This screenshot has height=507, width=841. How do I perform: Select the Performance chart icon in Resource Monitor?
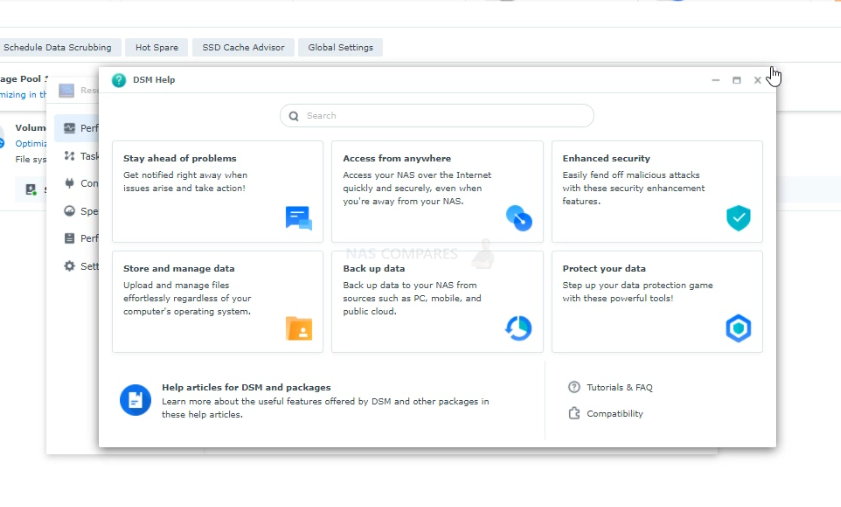[x=69, y=128]
